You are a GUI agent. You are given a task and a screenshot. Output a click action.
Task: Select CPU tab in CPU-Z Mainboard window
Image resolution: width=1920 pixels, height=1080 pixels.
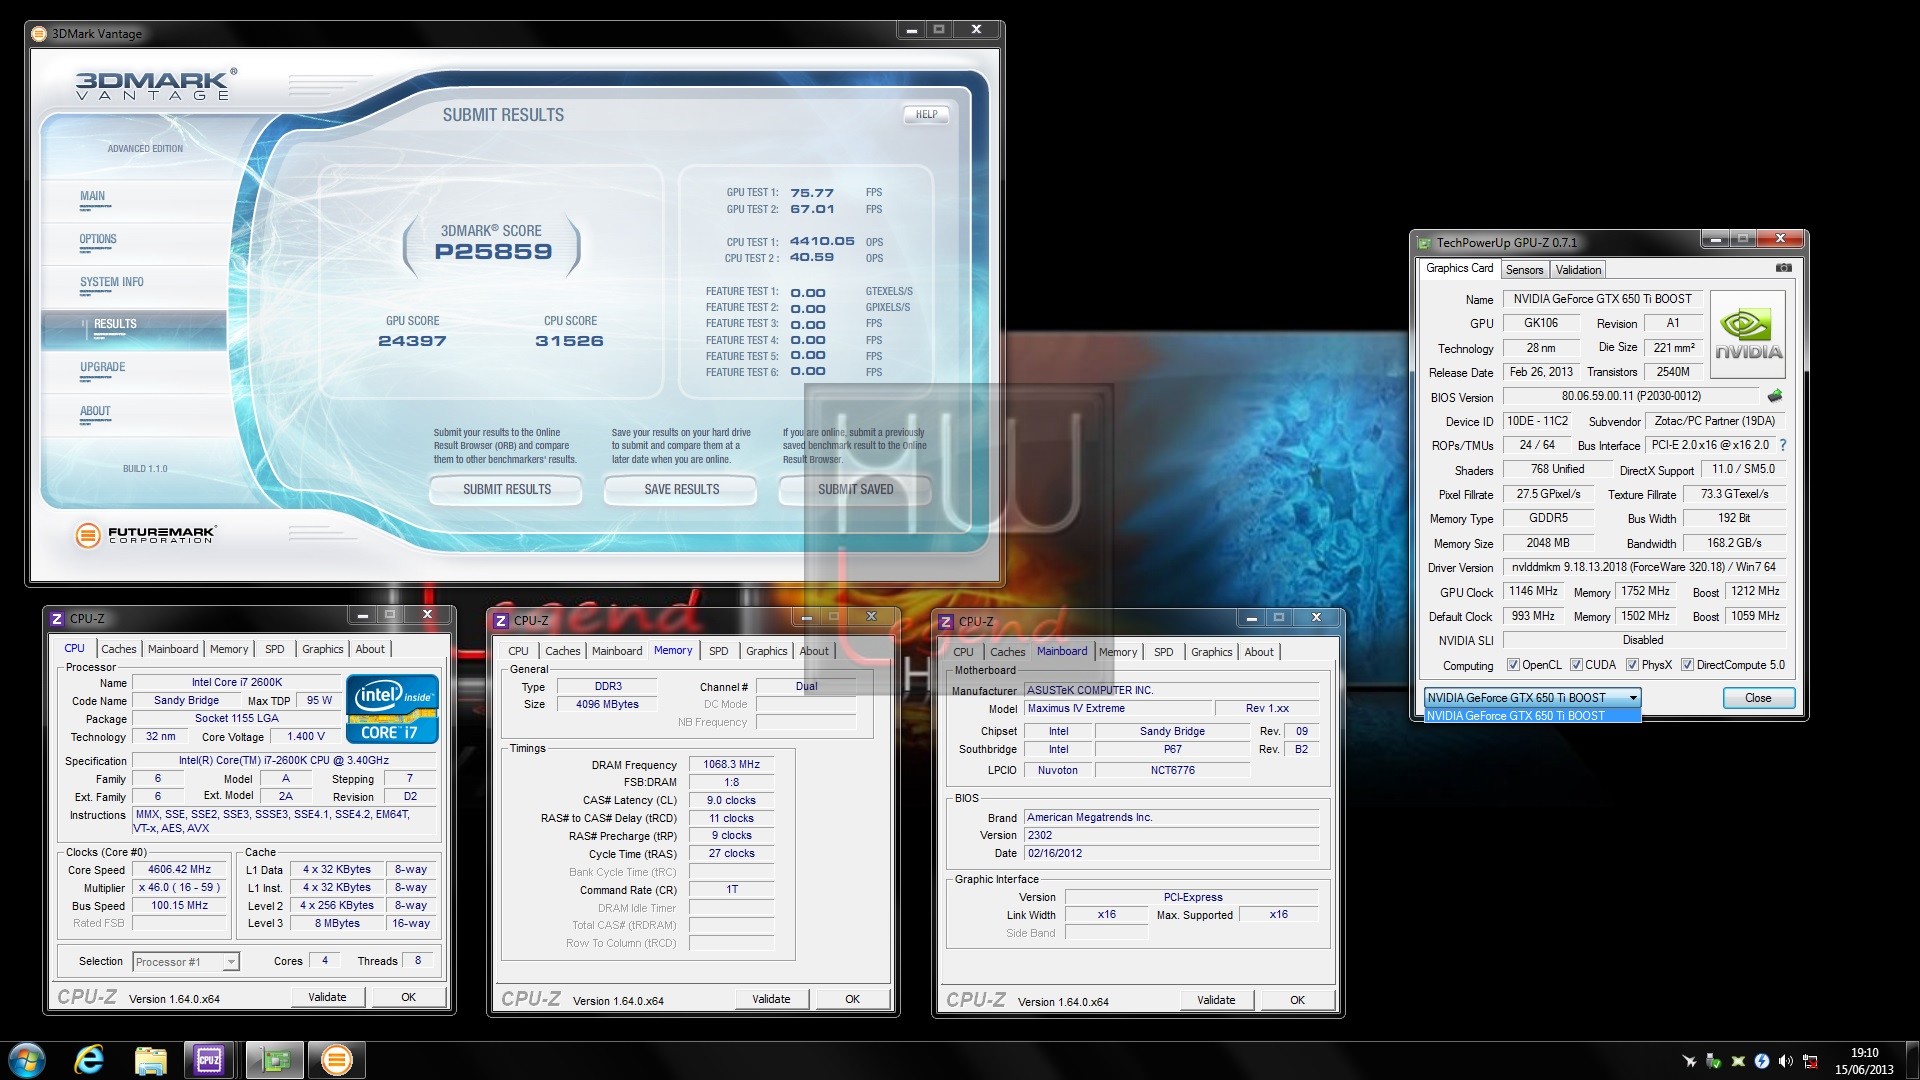point(963,652)
